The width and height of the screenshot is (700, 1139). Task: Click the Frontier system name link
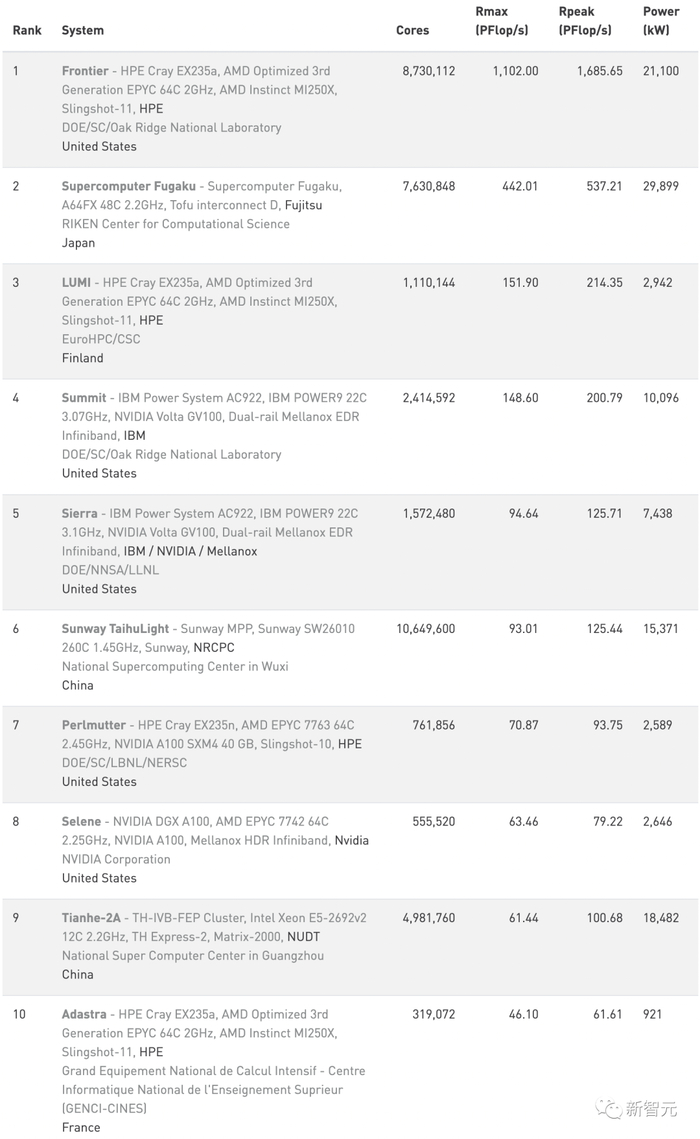85,71
